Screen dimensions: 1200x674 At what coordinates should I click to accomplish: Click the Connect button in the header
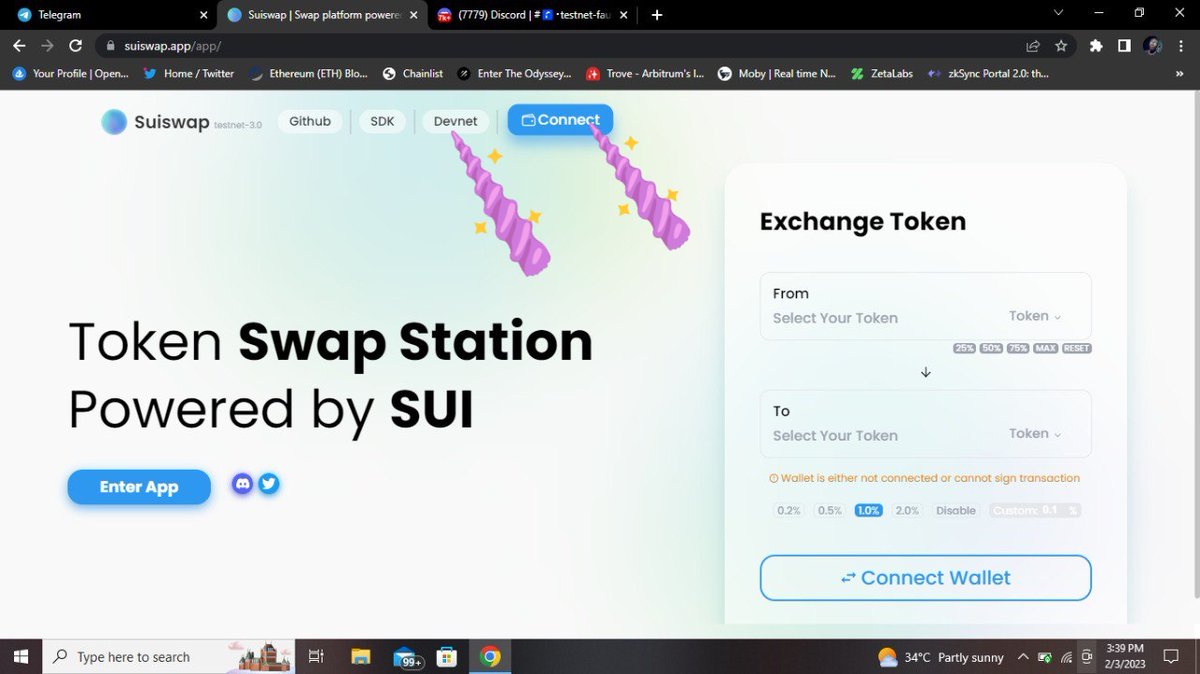(560, 120)
